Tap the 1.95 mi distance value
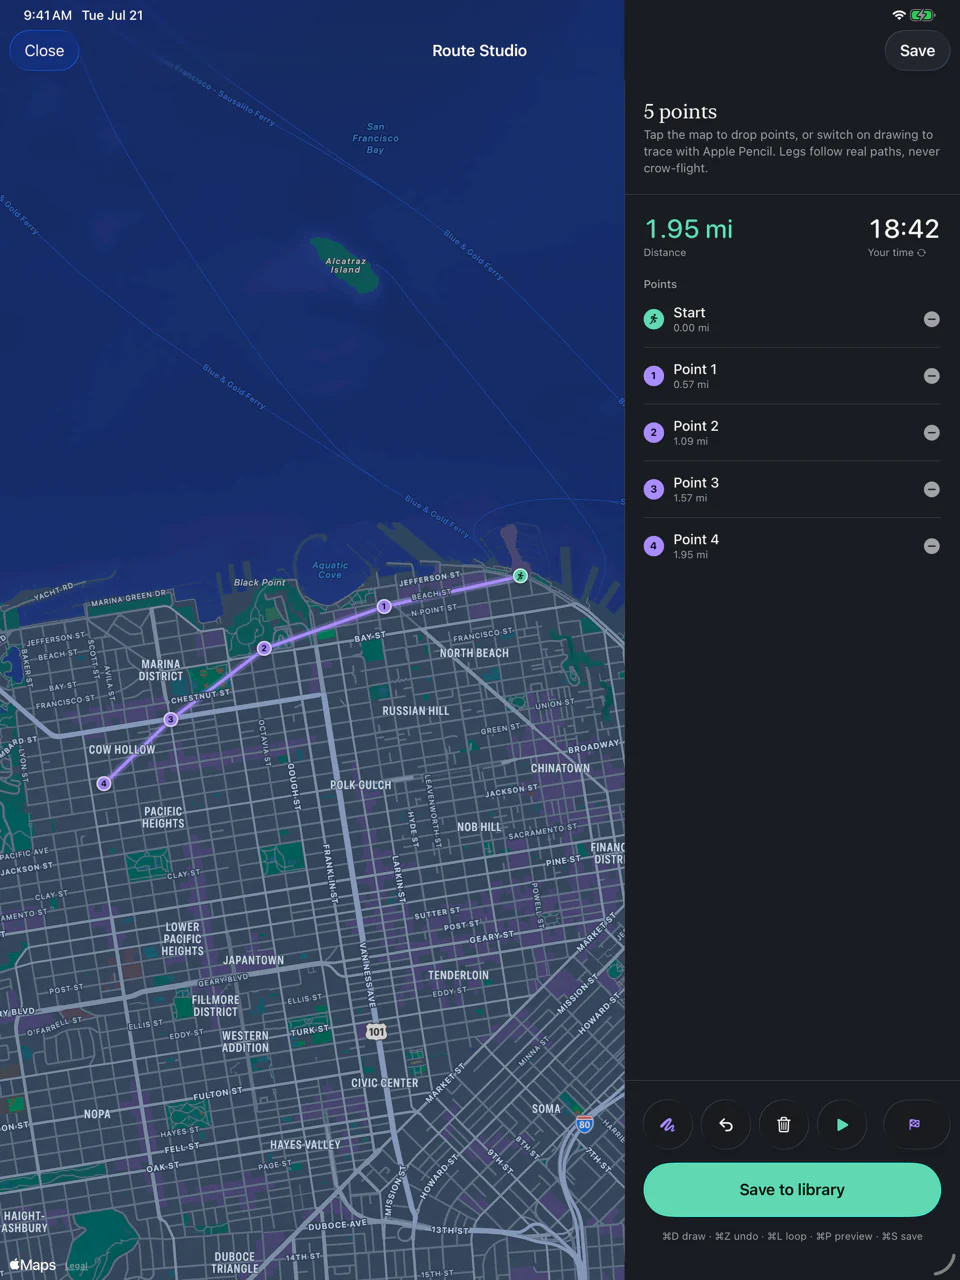Image resolution: width=960 pixels, height=1280 pixels. (x=688, y=229)
